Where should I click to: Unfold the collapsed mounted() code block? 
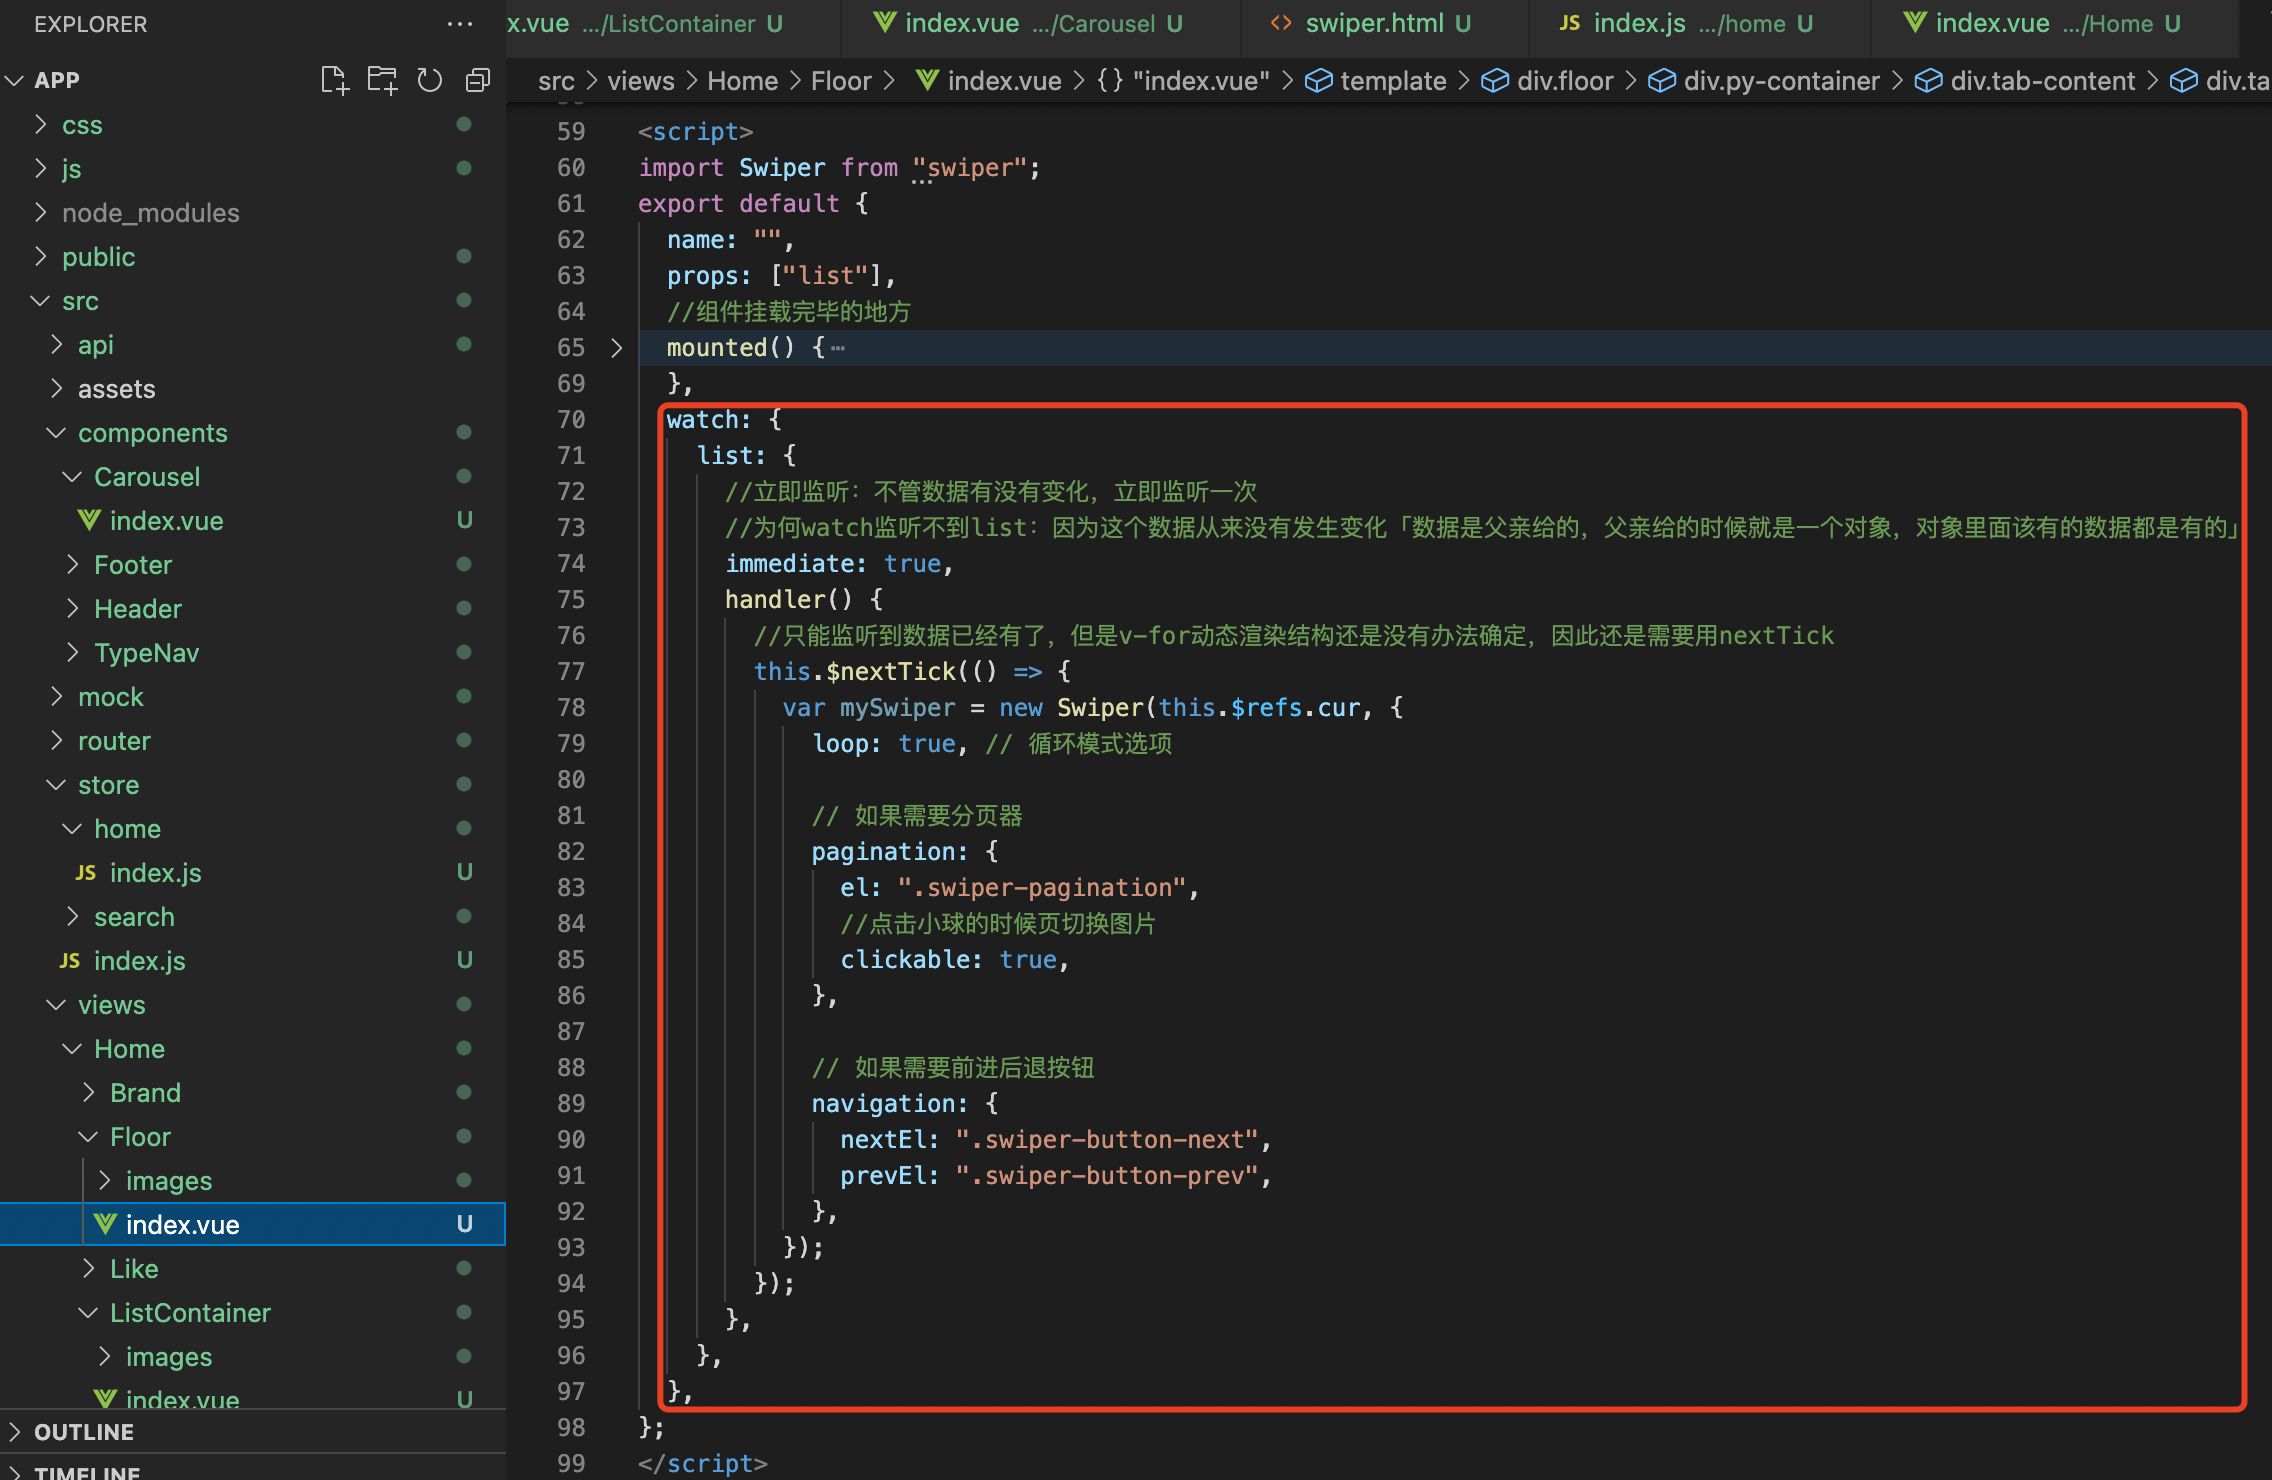click(617, 348)
